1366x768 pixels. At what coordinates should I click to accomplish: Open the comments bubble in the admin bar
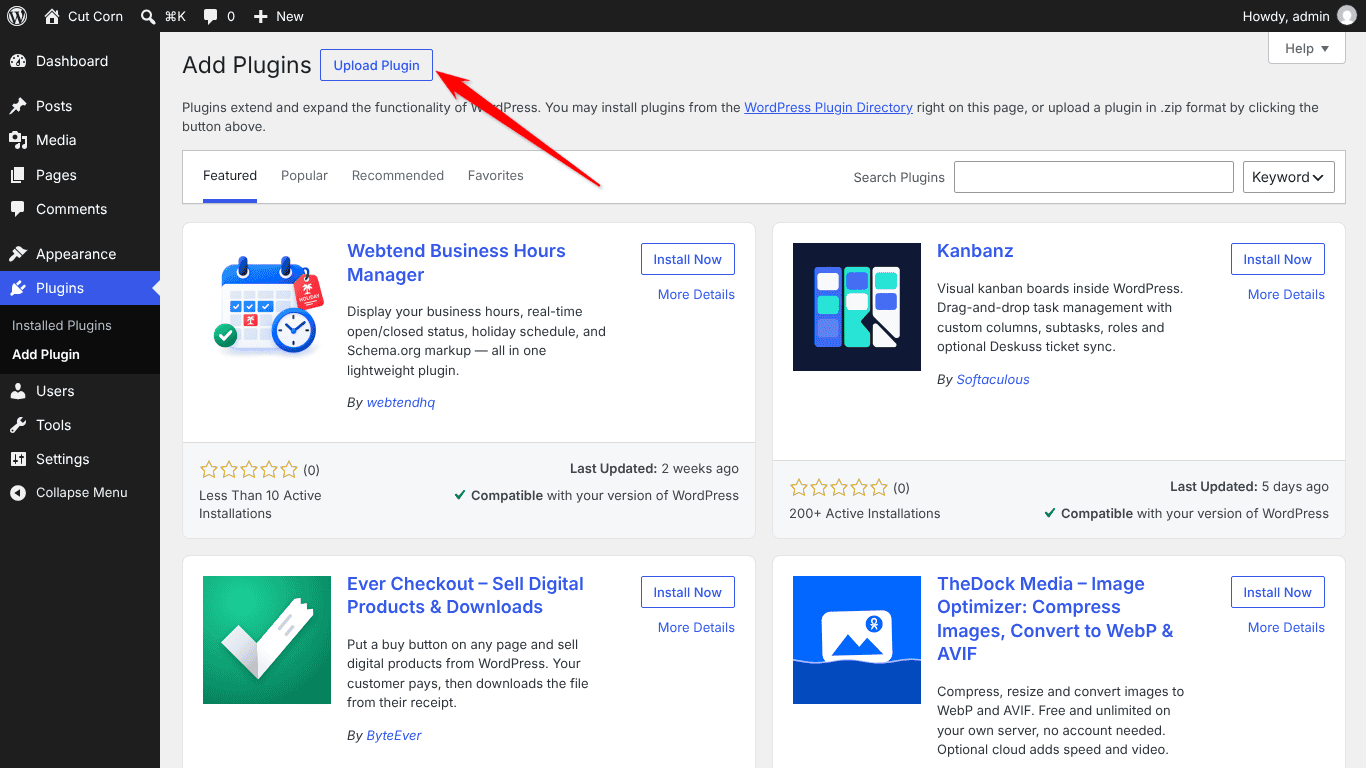pyautogui.click(x=210, y=16)
